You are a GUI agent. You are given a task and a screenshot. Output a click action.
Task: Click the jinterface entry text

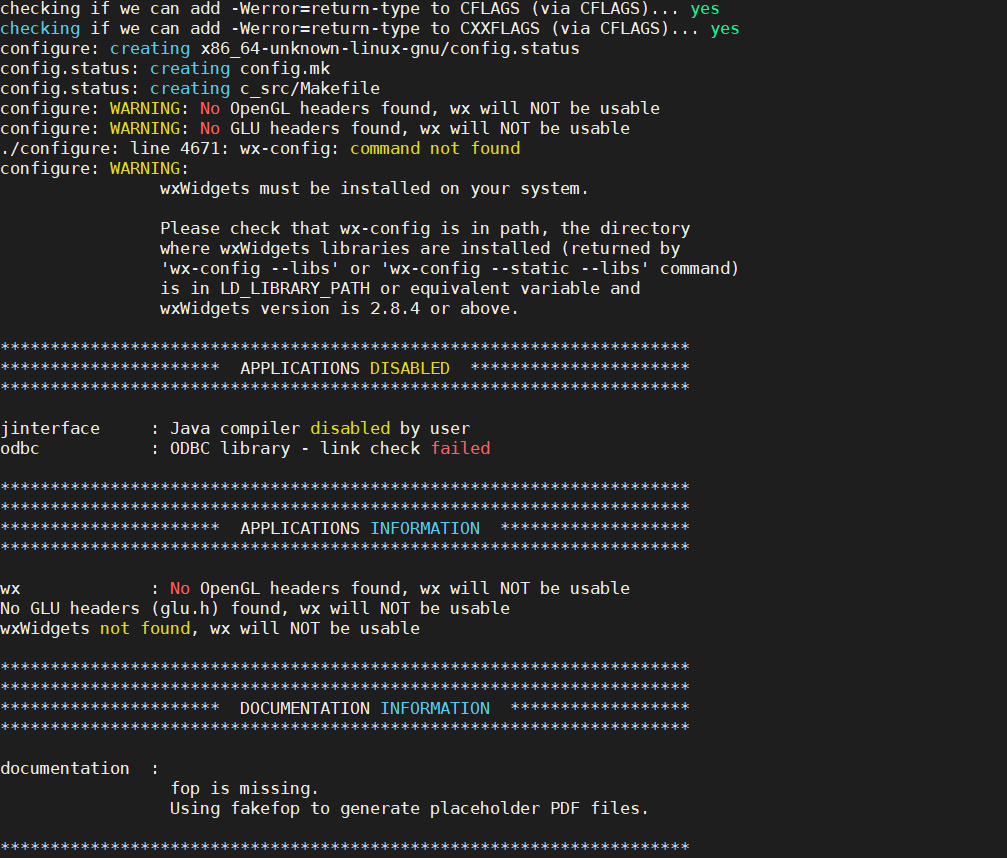(x=50, y=428)
